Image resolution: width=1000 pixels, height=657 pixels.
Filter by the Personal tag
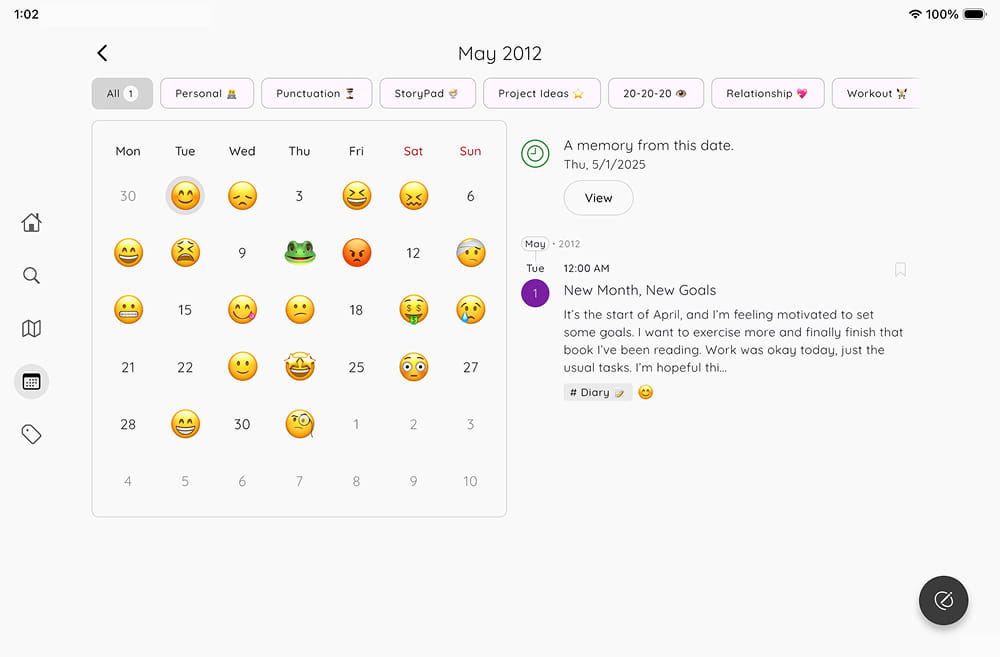207,93
